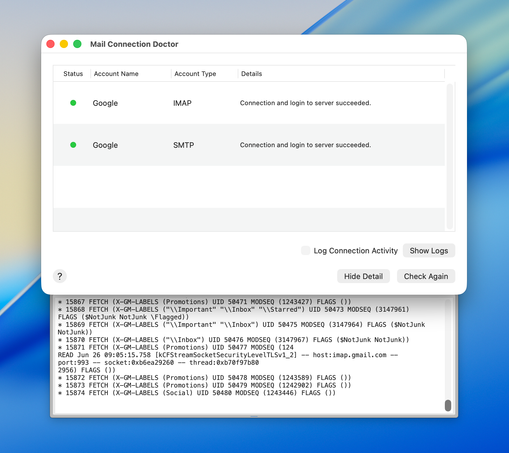The height and width of the screenshot is (453, 509).
Task: Click log line 15872 FETCH Promotions
Action: click(204, 378)
